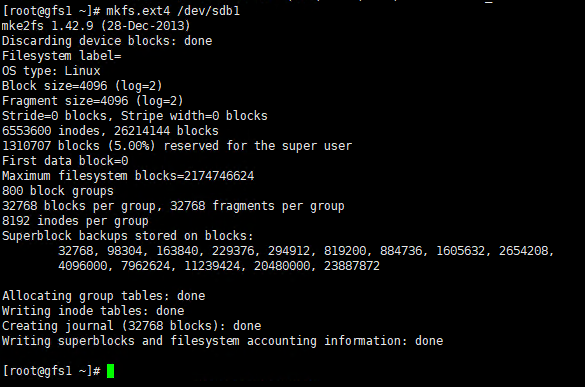The image size is (585, 387).
Task: Click superblock backup number 23887872
Action: click(x=351, y=266)
